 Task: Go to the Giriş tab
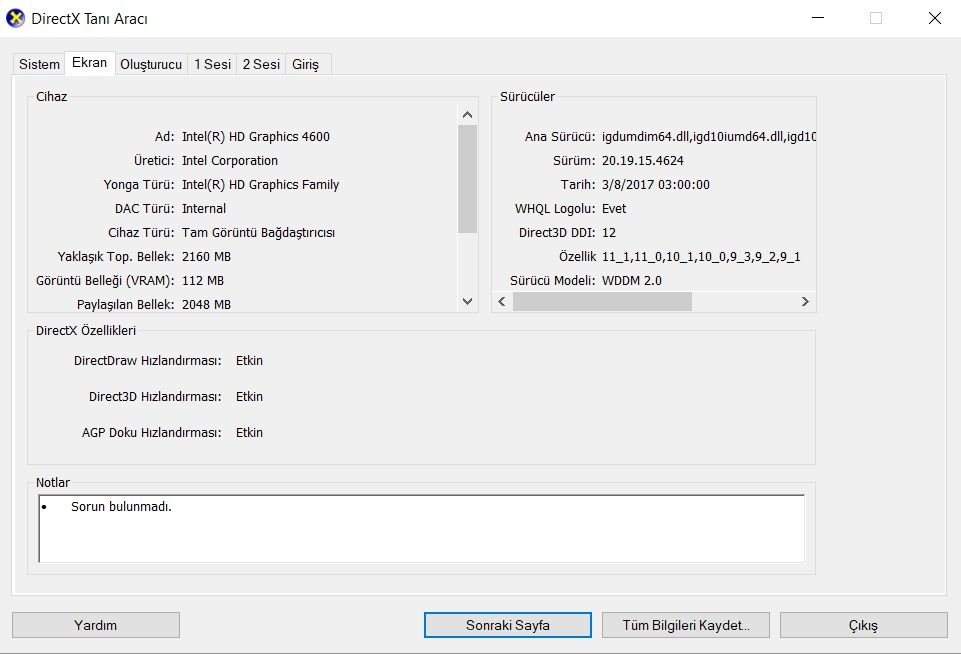tap(305, 64)
